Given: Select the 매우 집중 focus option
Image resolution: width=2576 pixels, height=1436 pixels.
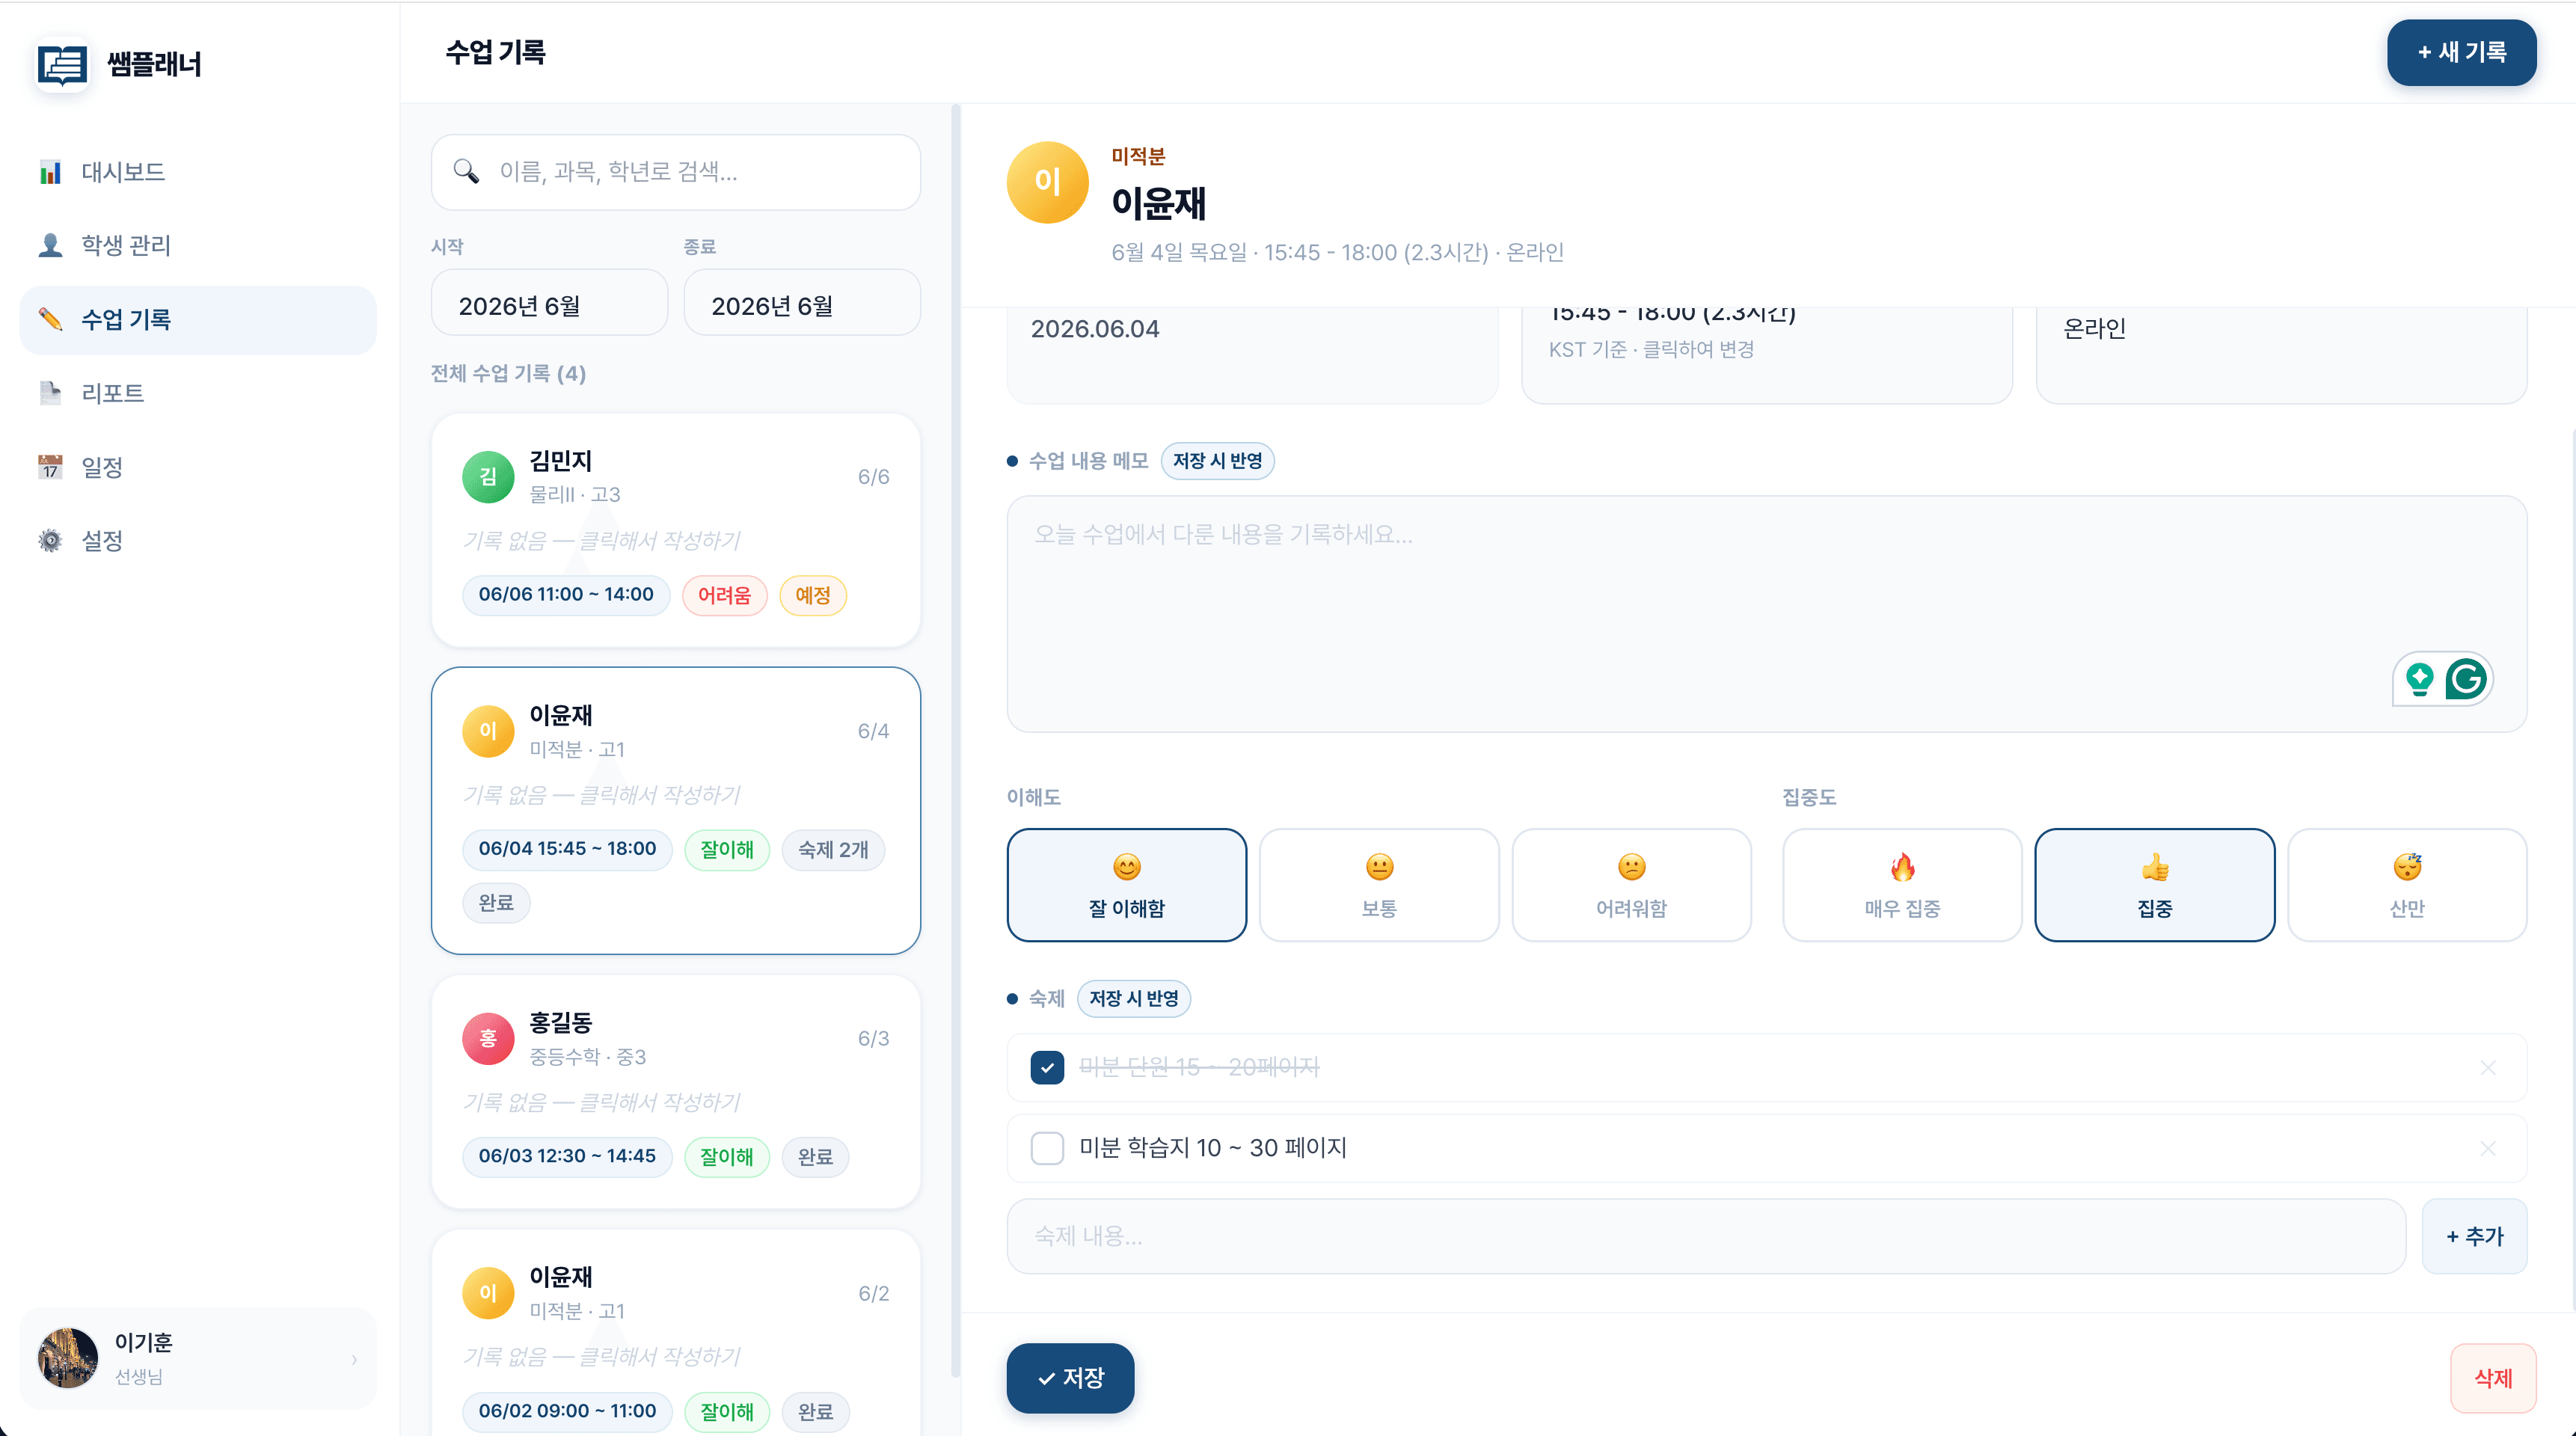Looking at the screenshot, I should pos(1902,885).
